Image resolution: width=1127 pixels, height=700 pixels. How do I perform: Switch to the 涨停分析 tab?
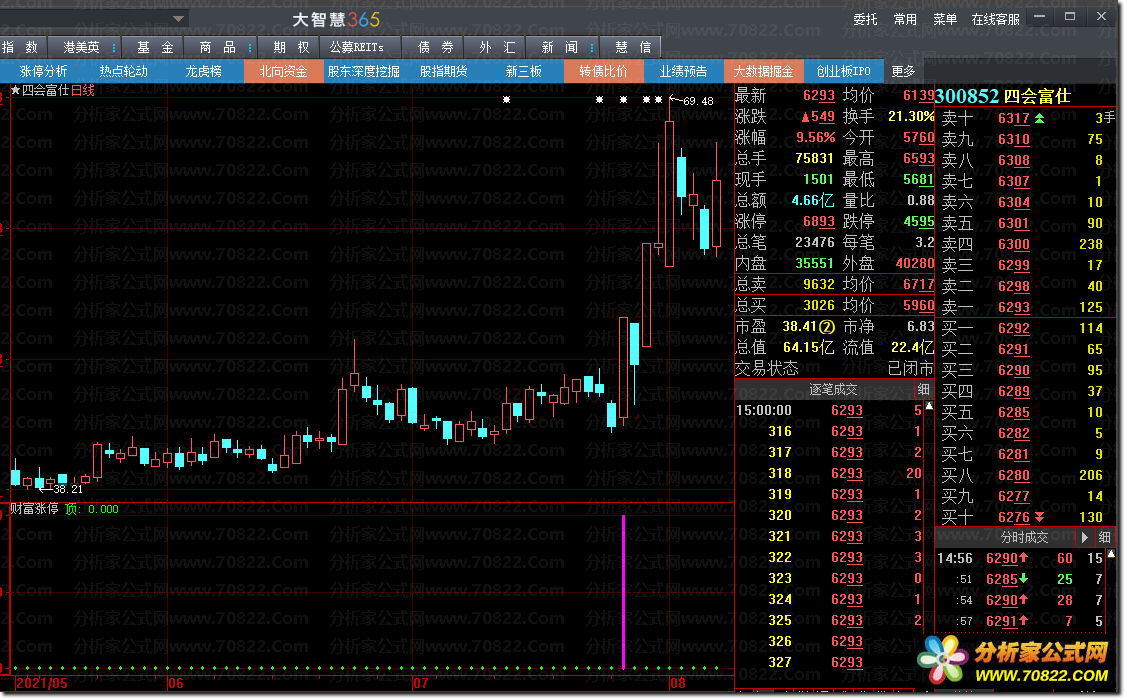(43, 71)
